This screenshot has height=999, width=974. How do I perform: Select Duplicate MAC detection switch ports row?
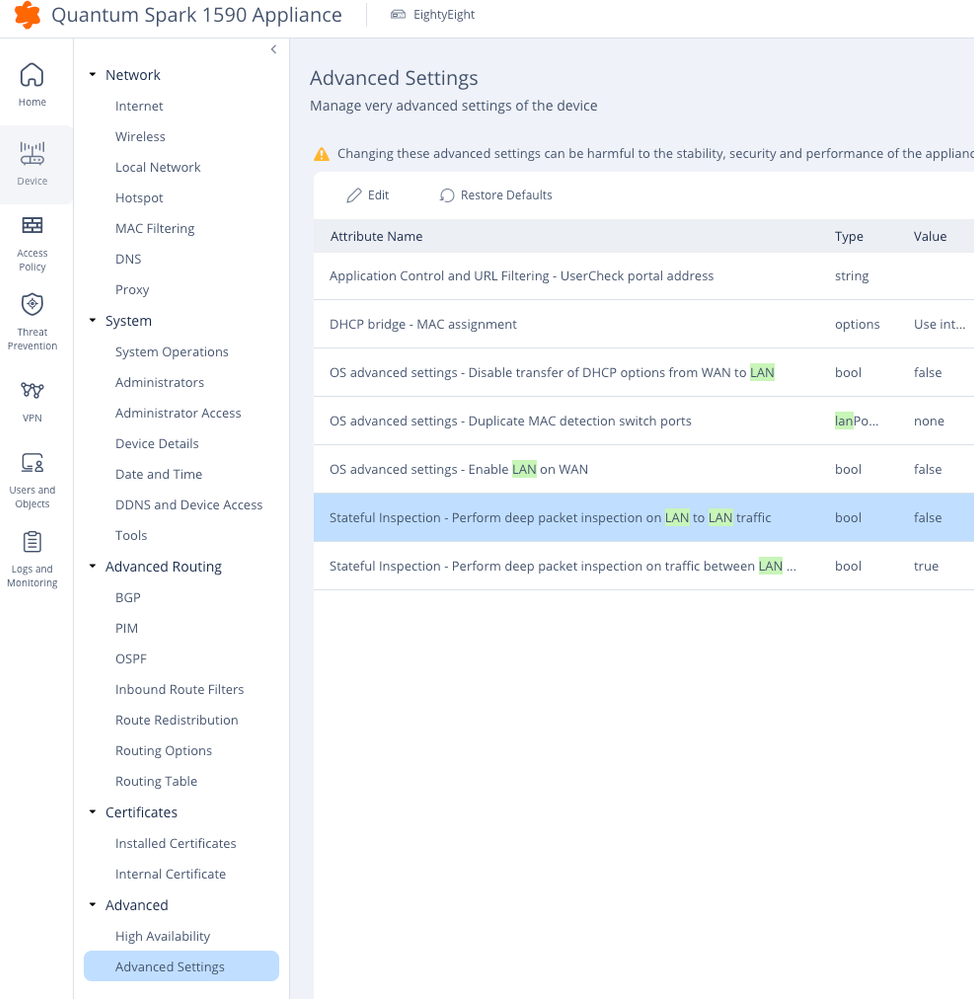(643, 421)
